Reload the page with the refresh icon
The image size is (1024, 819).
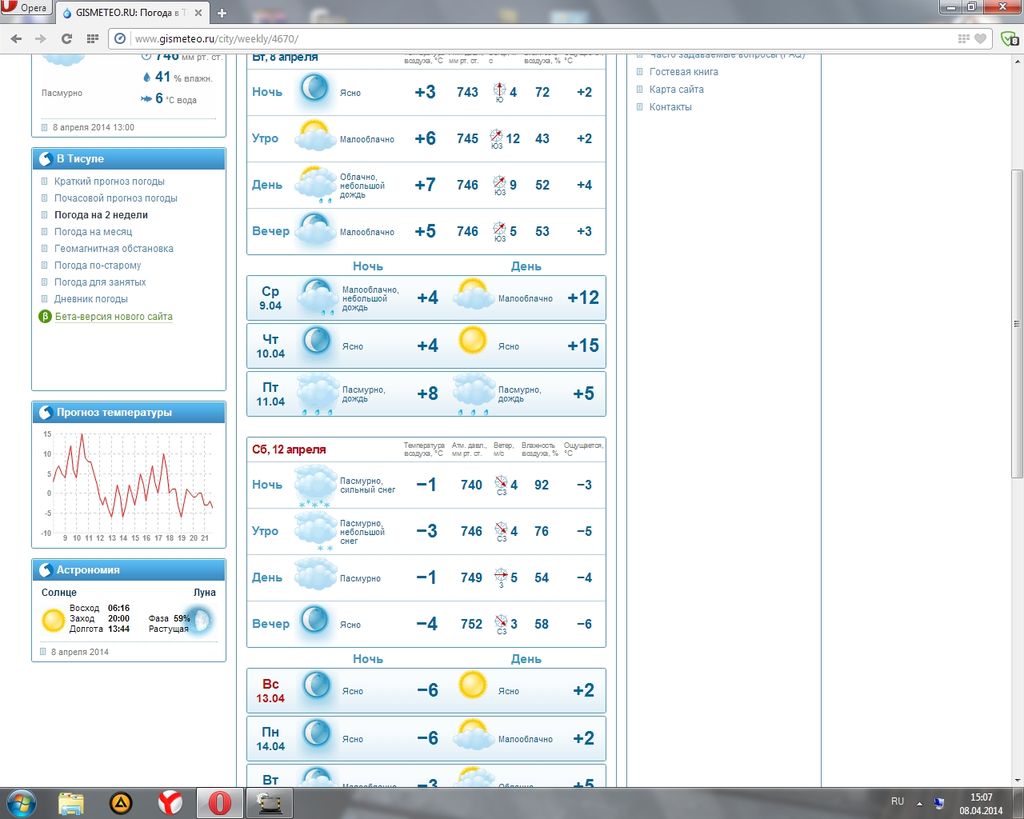(x=66, y=38)
